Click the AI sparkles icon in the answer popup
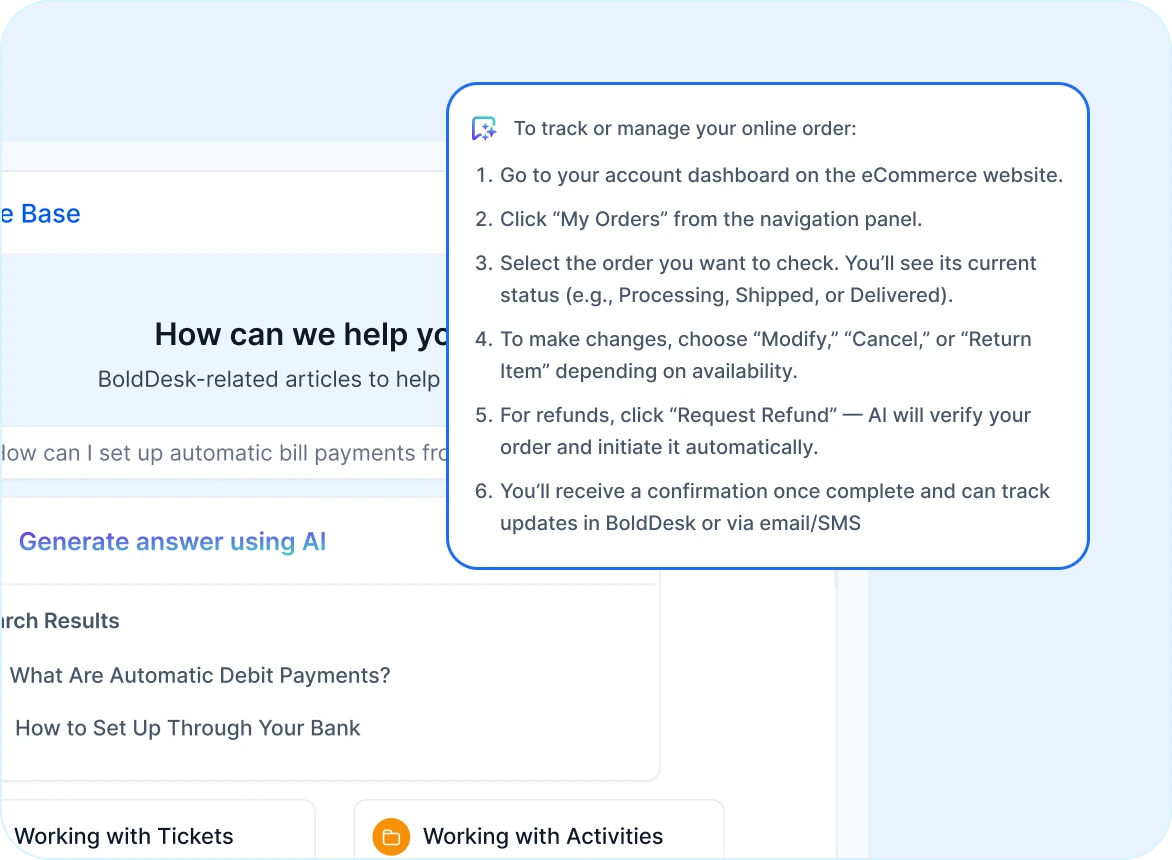The image size is (1172, 860). point(483,128)
